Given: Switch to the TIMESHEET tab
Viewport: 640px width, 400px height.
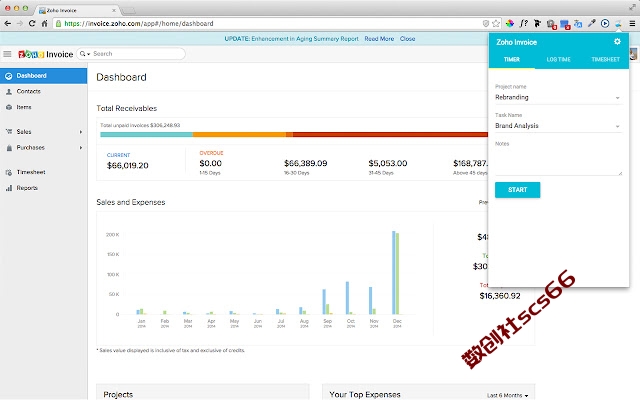Looking at the screenshot, I should [x=605, y=60].
